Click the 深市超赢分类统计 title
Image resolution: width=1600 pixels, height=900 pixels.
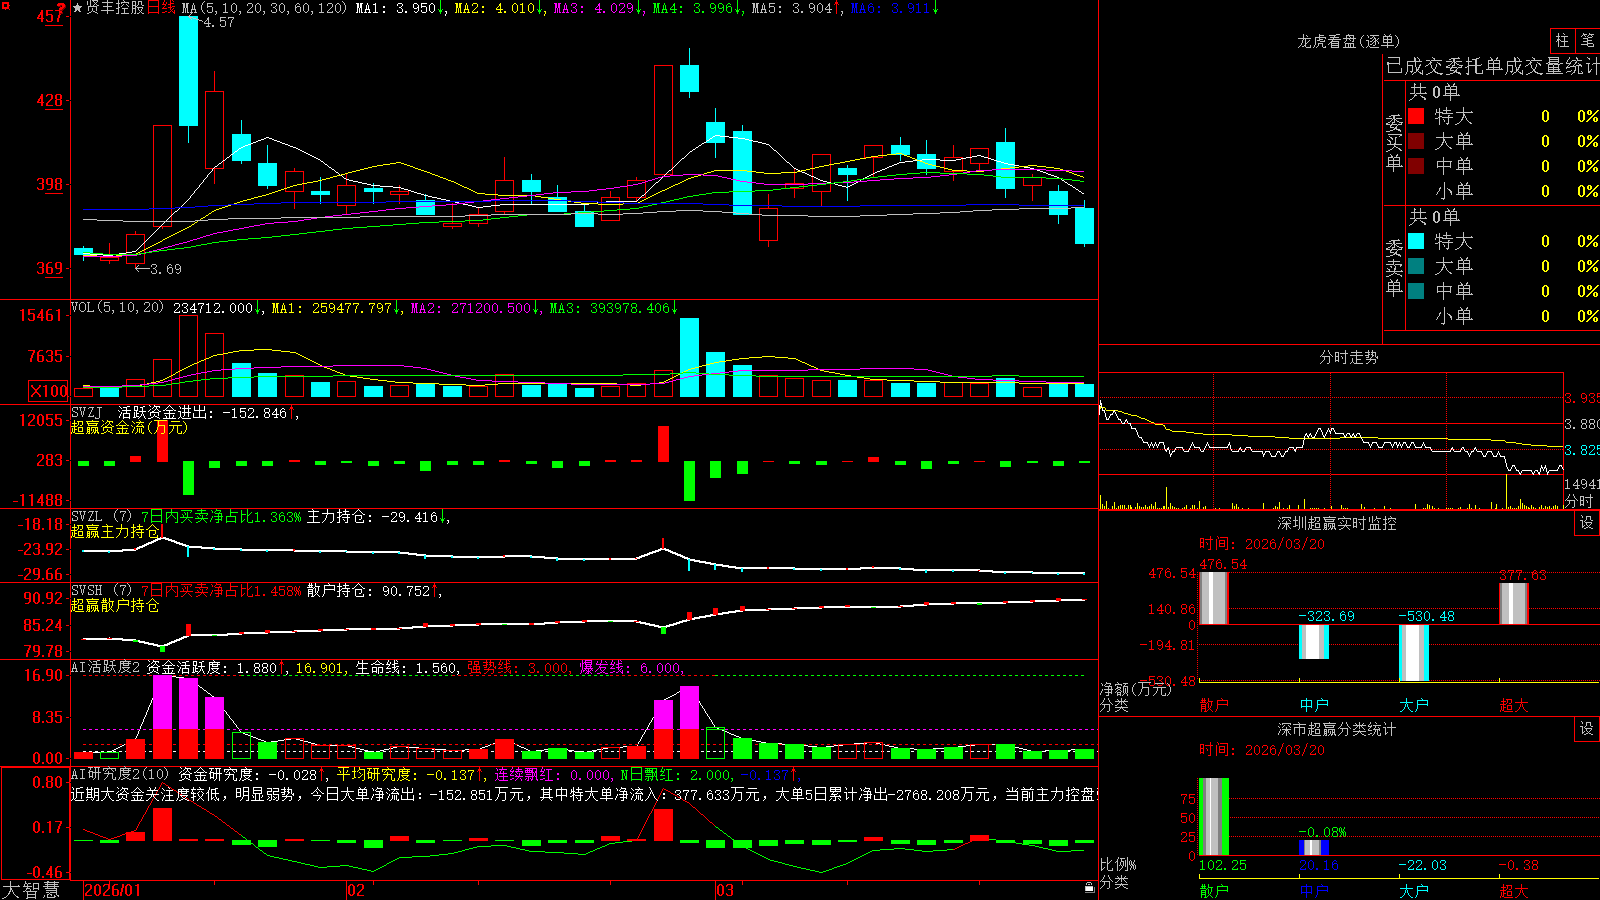pyautogui.click(x=1337, y=729)
